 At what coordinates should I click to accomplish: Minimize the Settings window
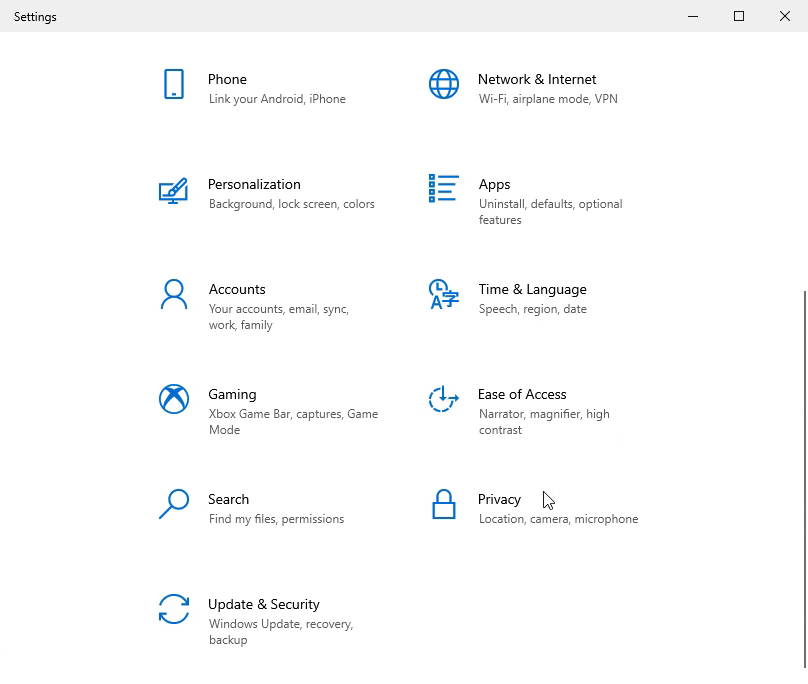point(693,16)
